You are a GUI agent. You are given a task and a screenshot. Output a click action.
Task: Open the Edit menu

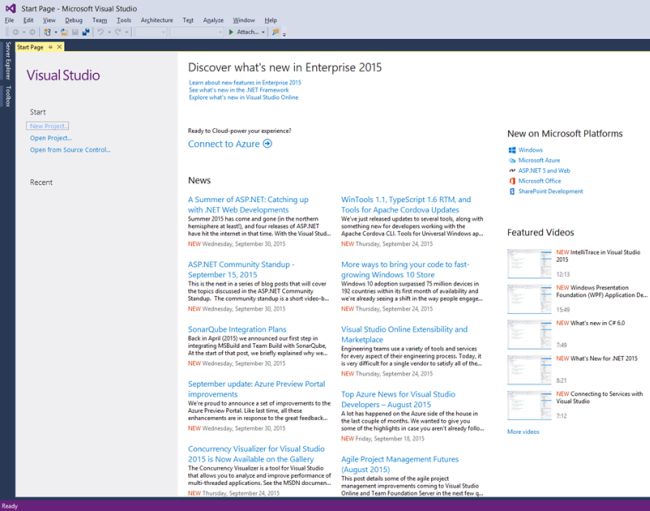coord(28,20)
